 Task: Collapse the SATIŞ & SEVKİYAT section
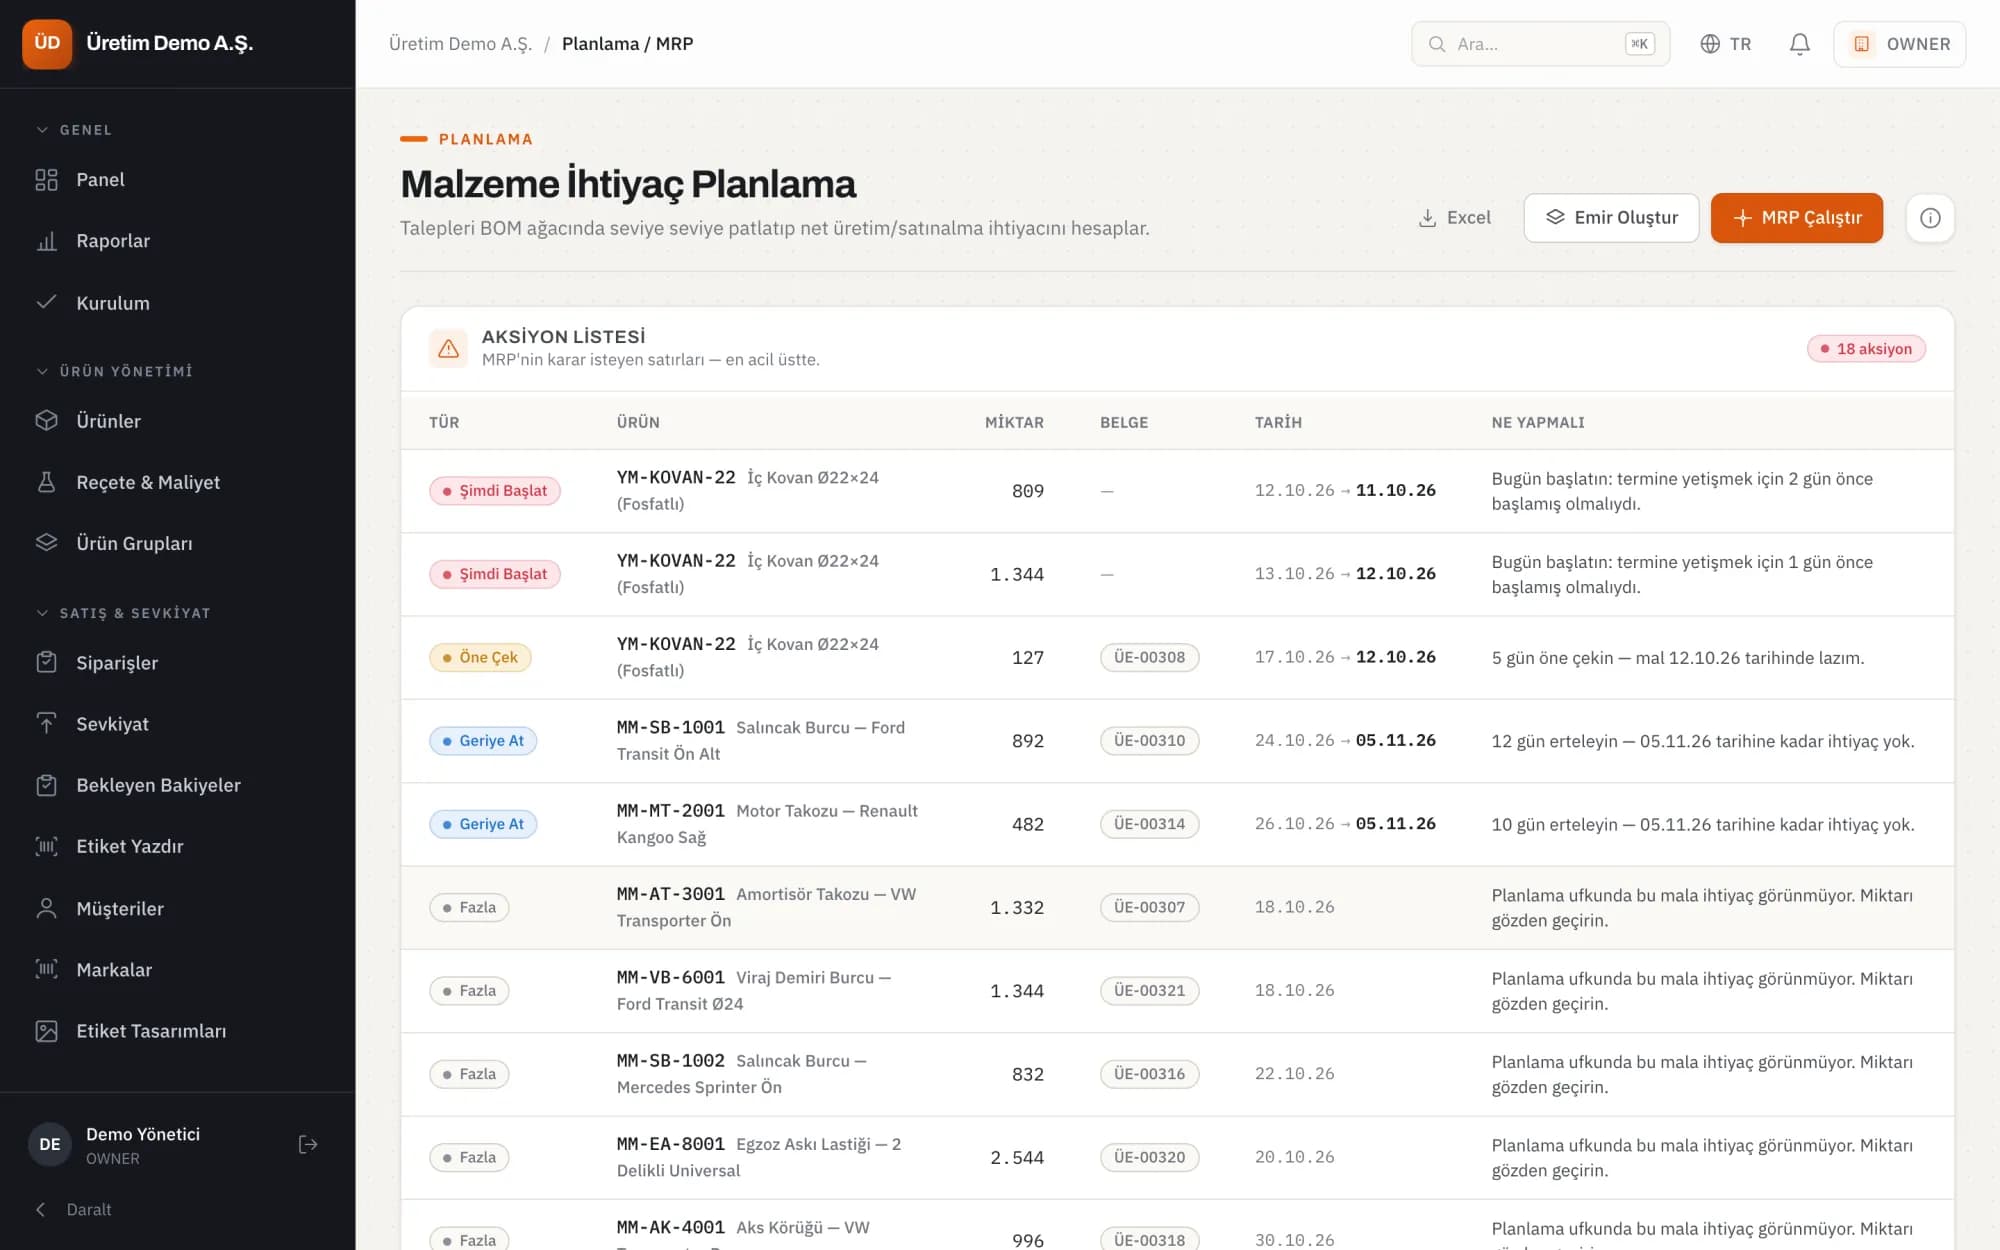(x=124, y=613)
